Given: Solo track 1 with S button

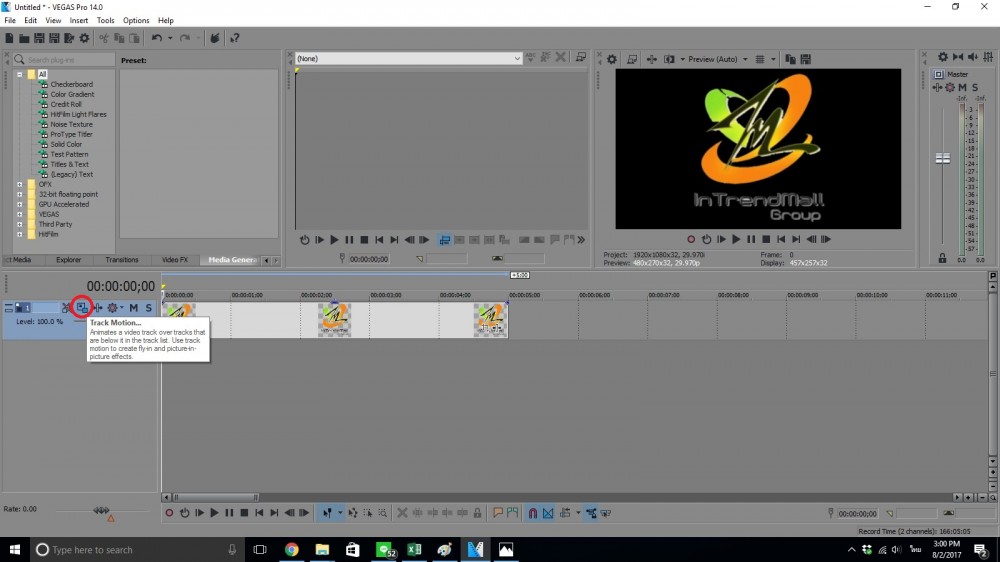Looking at the screenshot, I should [x=149, y=307].
